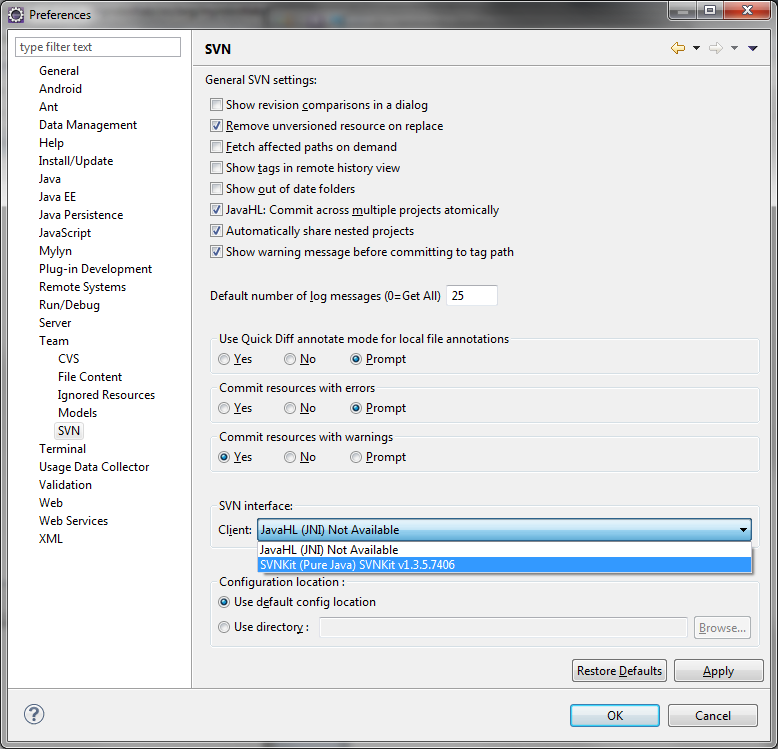The width and height of the screenshot is (778, 749).
Task: Choose SVNKit (Pure Java) v1.3.5.7406 option
Action: tap(504, 564)
